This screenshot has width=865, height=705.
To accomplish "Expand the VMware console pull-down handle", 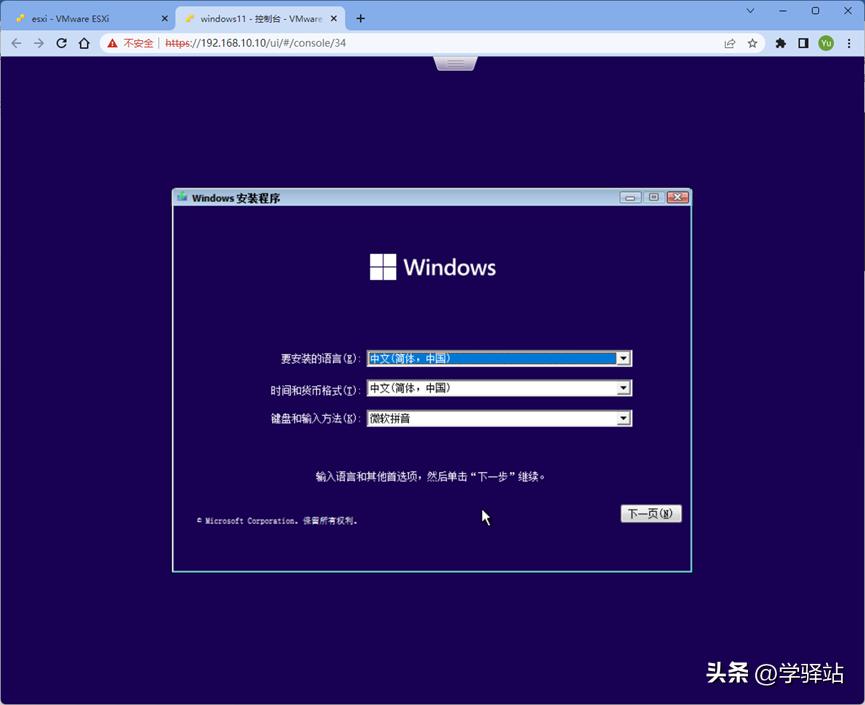I will pos(455,62).
